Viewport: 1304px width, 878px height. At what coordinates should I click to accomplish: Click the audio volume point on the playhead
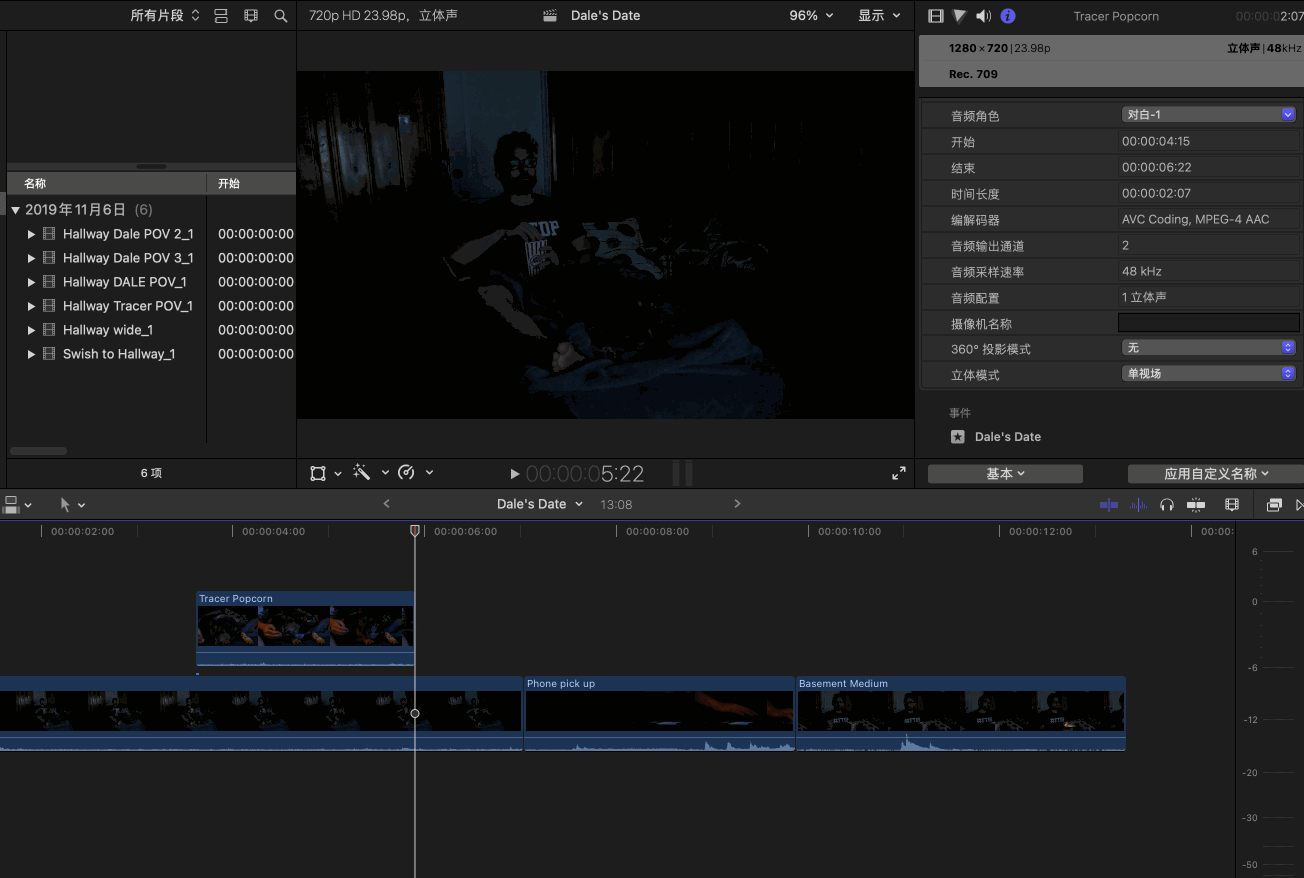pyautogui.click(x=415, y=714)
